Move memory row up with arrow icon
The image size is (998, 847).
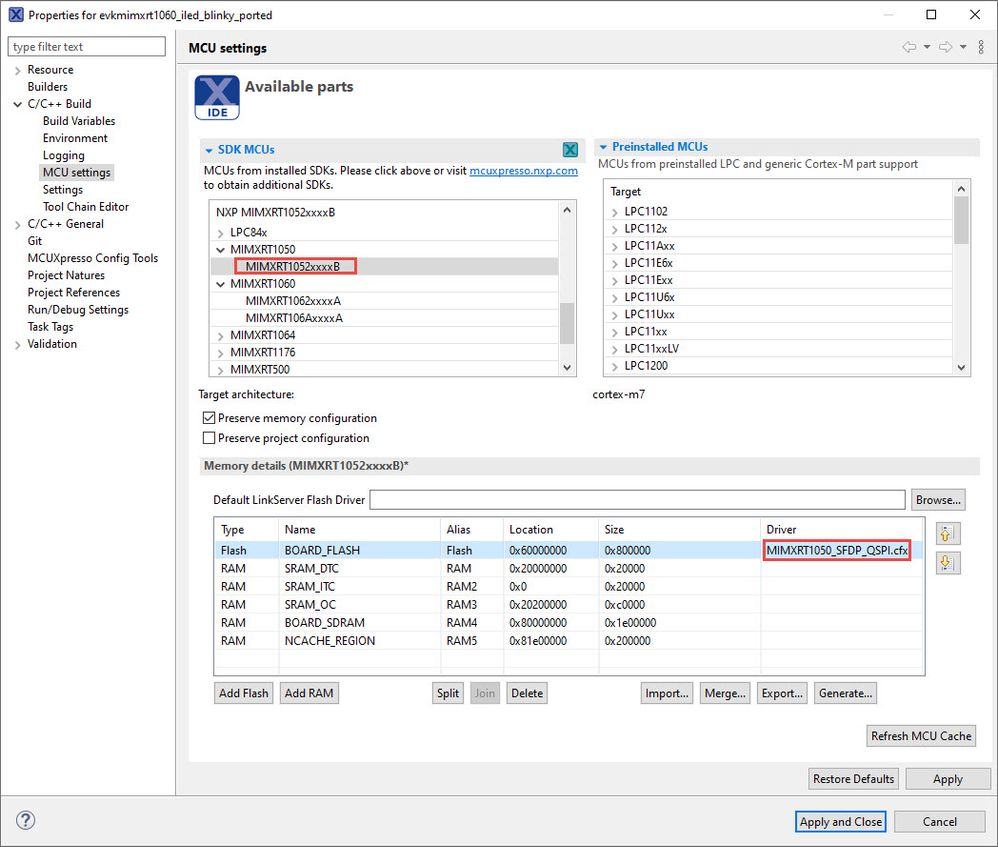click(x=947, y=534)
